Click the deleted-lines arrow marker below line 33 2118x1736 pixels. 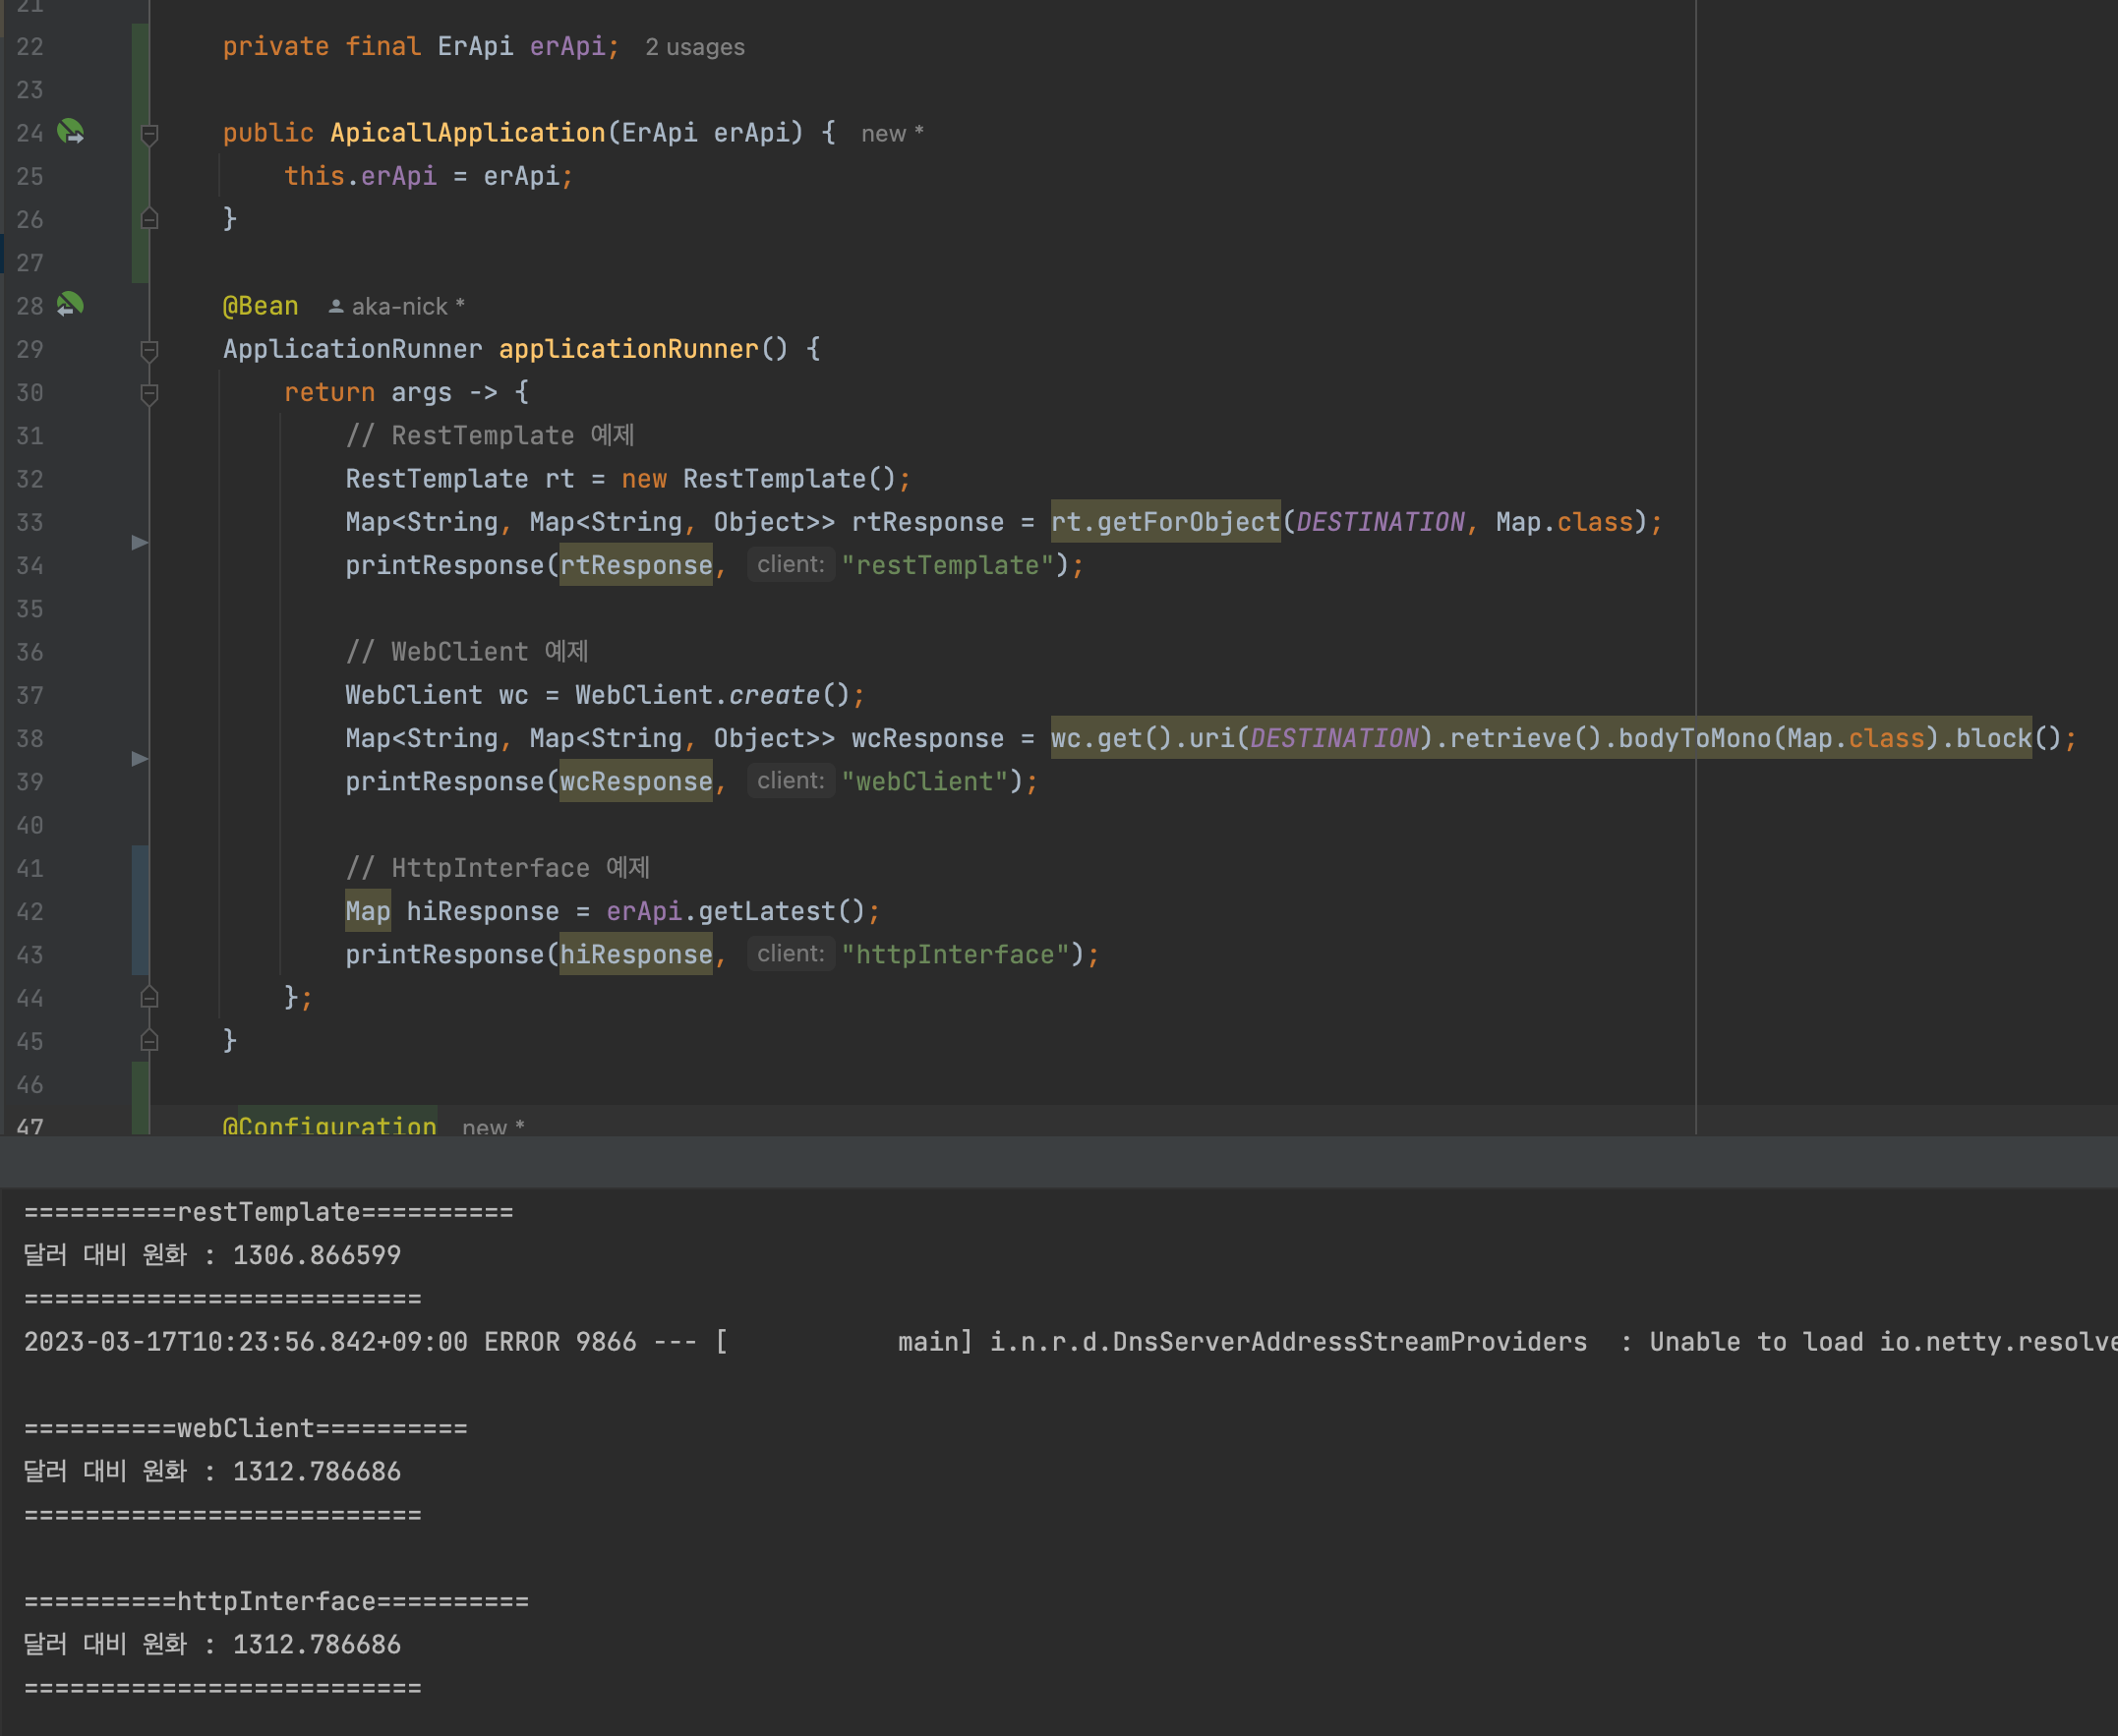tap(140, 543)
